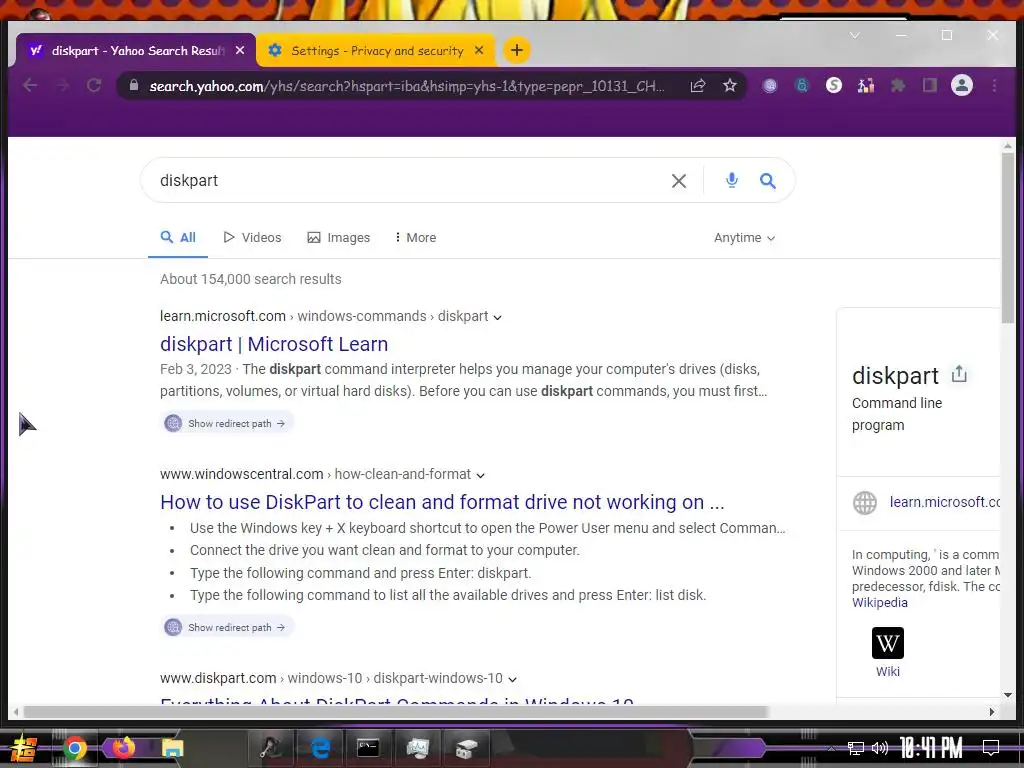Show redirect path for windowscentral result
1024x768 pixels.
tap(227, 627)
